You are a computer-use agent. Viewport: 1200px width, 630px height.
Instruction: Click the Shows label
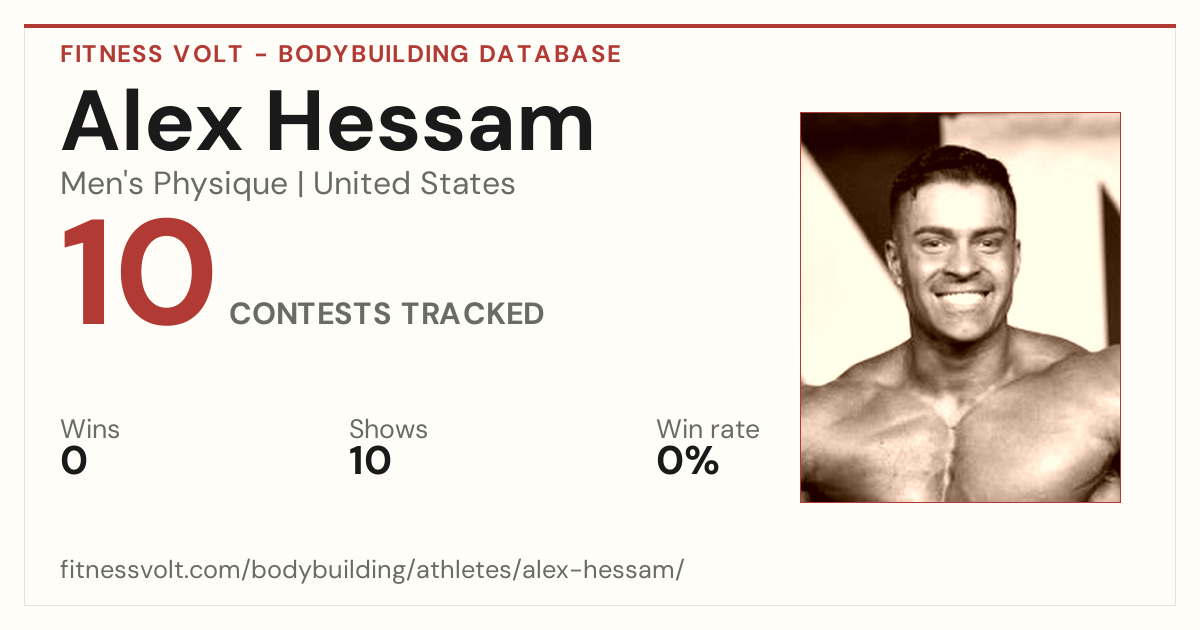click(388, 430)
